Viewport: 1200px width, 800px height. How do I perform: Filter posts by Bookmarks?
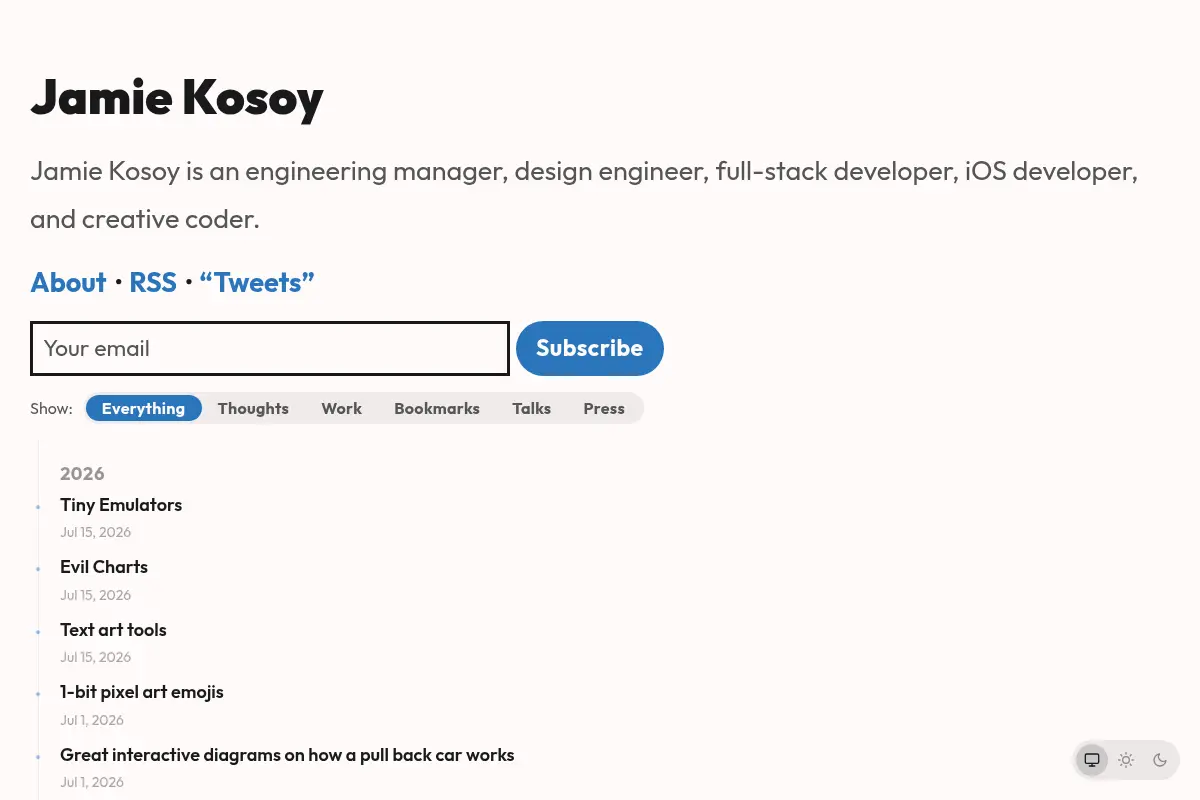437,408
